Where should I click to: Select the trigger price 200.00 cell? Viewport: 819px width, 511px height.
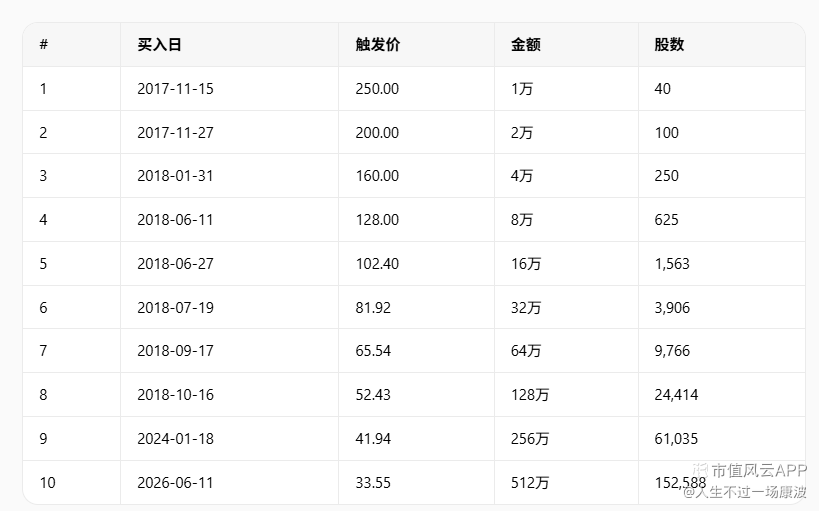[377, 133]
